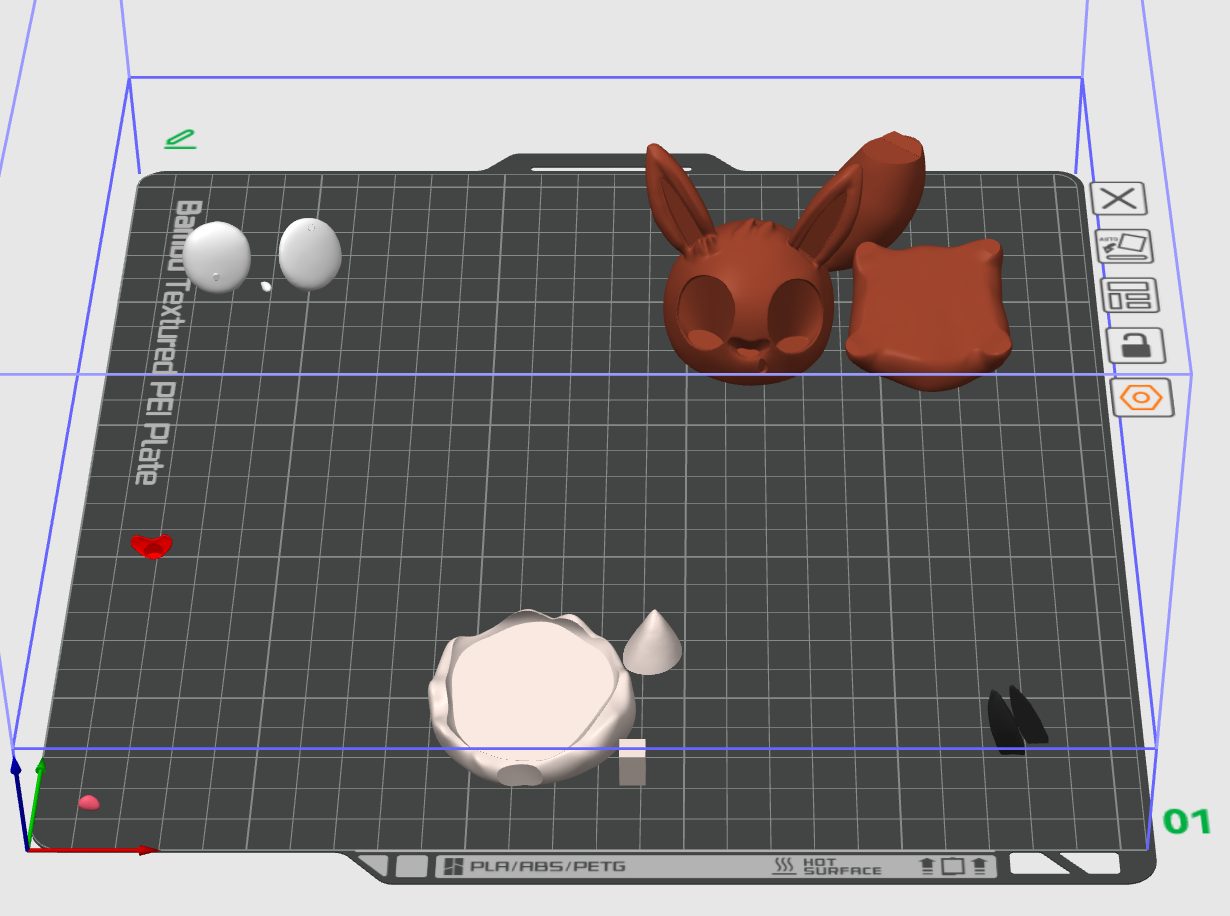The width and height of the screenshot is (1230, 916).
Task: Arrange objects using the plate layout icon
Action: pyautogui.click(x=1129, y=295)
